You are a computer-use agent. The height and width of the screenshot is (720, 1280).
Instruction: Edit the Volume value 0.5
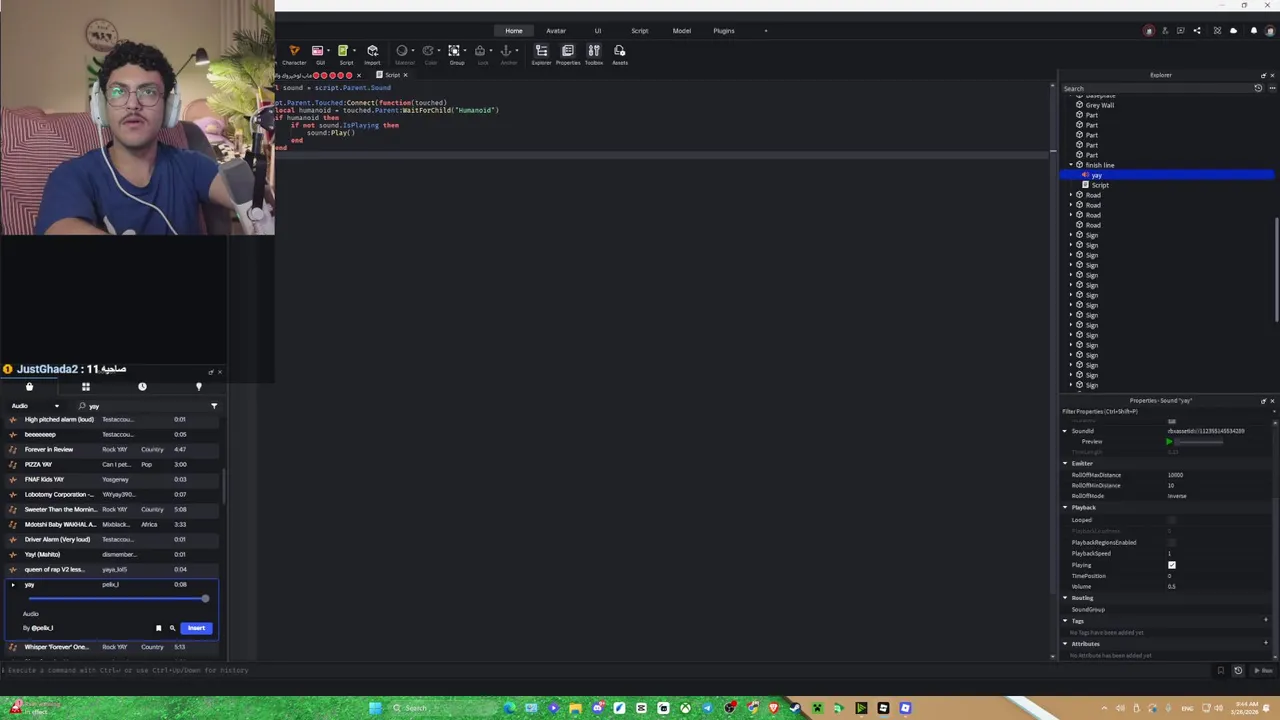point(1172,587)
